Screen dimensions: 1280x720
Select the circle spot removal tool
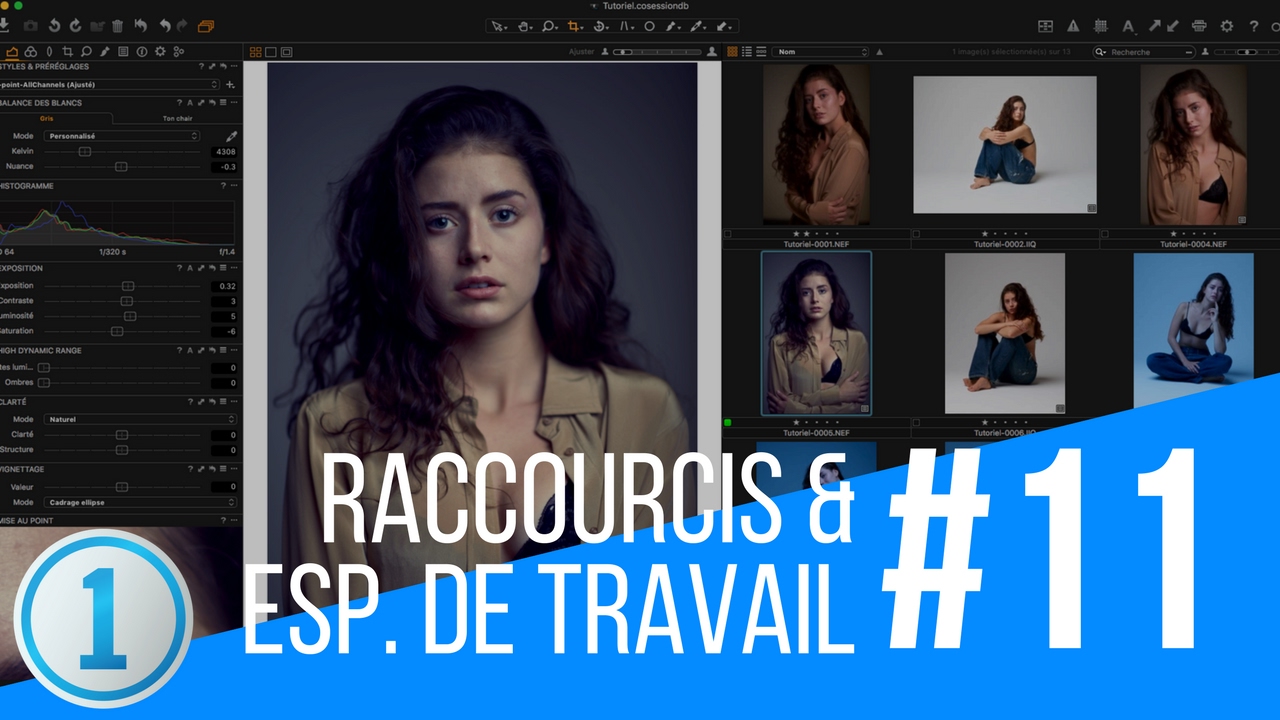[649, 26]
